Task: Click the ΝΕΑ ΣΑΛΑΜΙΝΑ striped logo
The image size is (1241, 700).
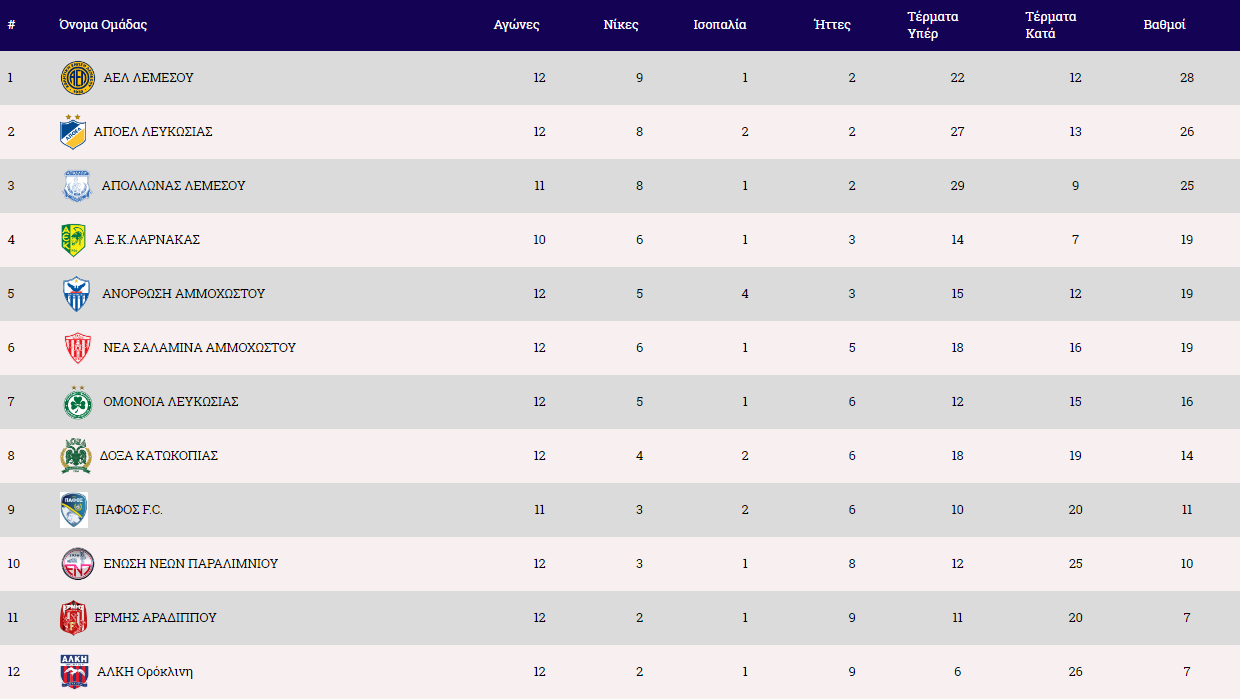Action: click(77, 348)
